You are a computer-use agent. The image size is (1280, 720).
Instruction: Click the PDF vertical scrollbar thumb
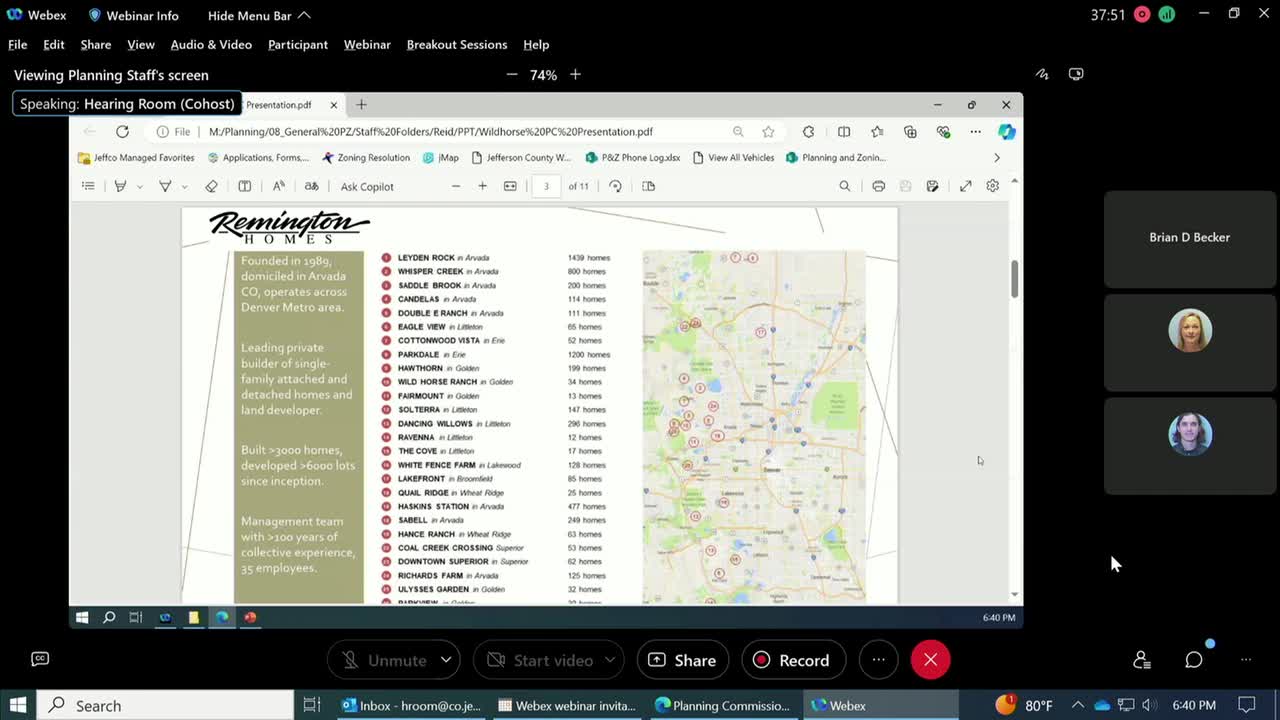pos(1014,278)
